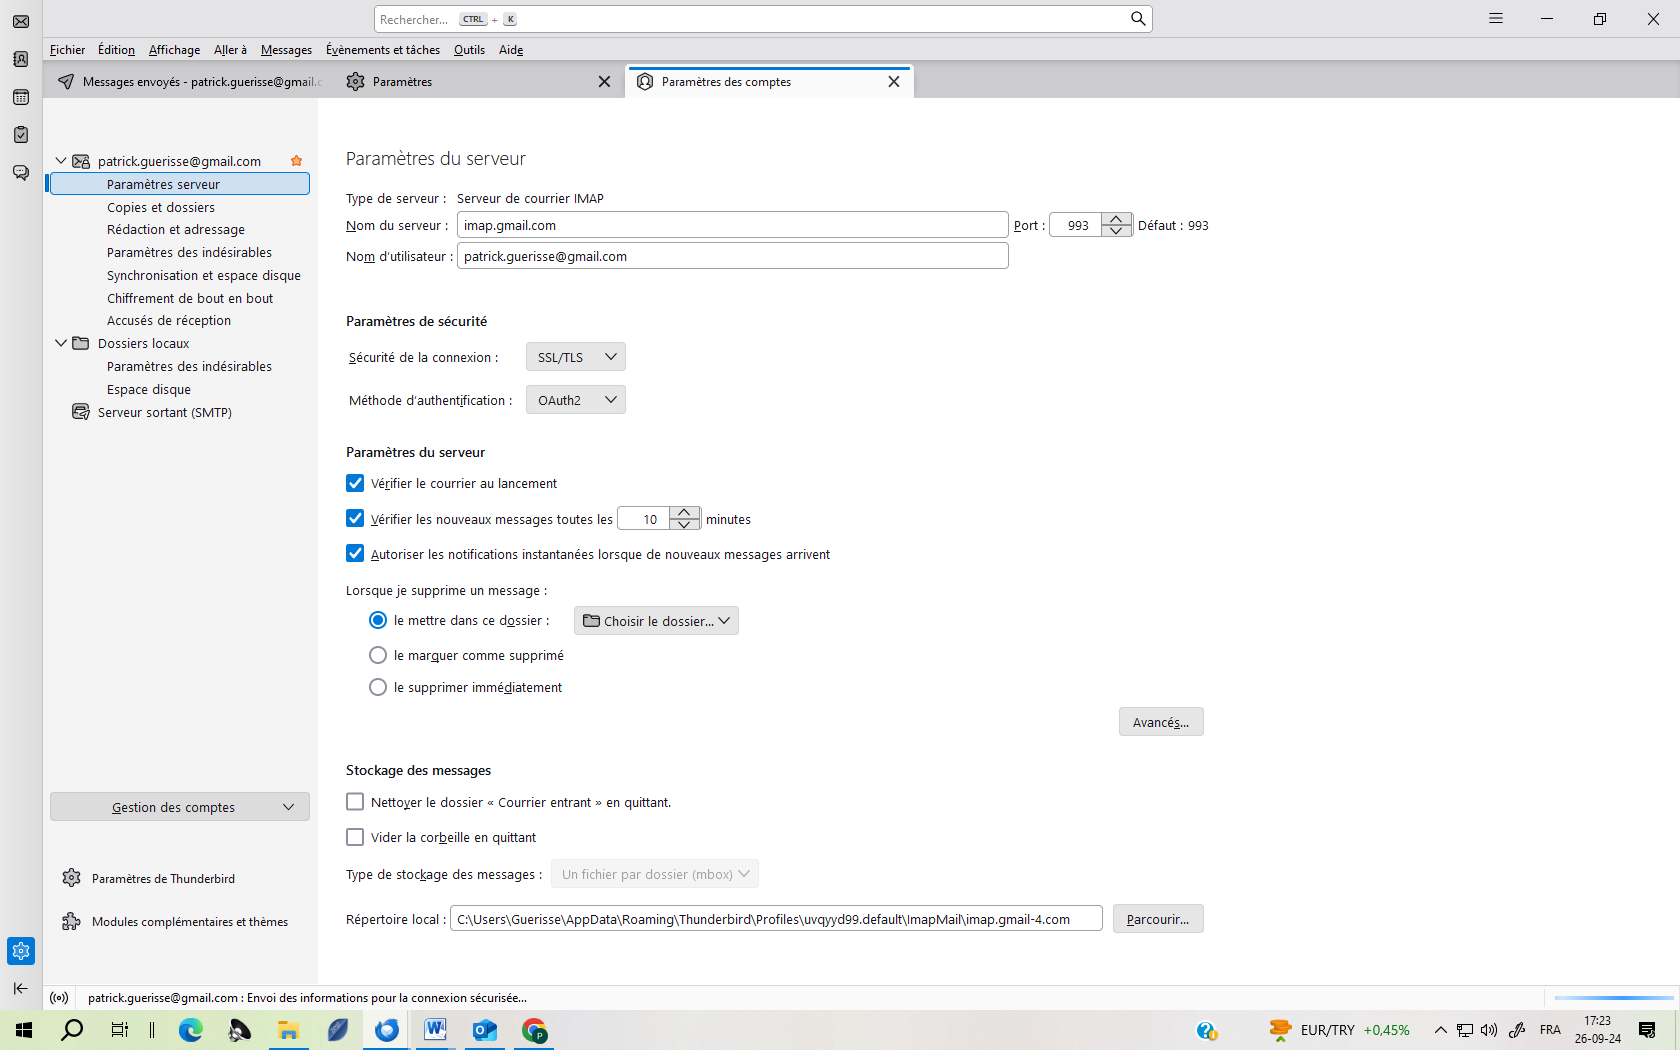The width and height of the screenshot is (1680, 1050).
Task: Toggle 'Vérifier les nouveaux messages toutes les' checkbox
Action: [355, 518]
